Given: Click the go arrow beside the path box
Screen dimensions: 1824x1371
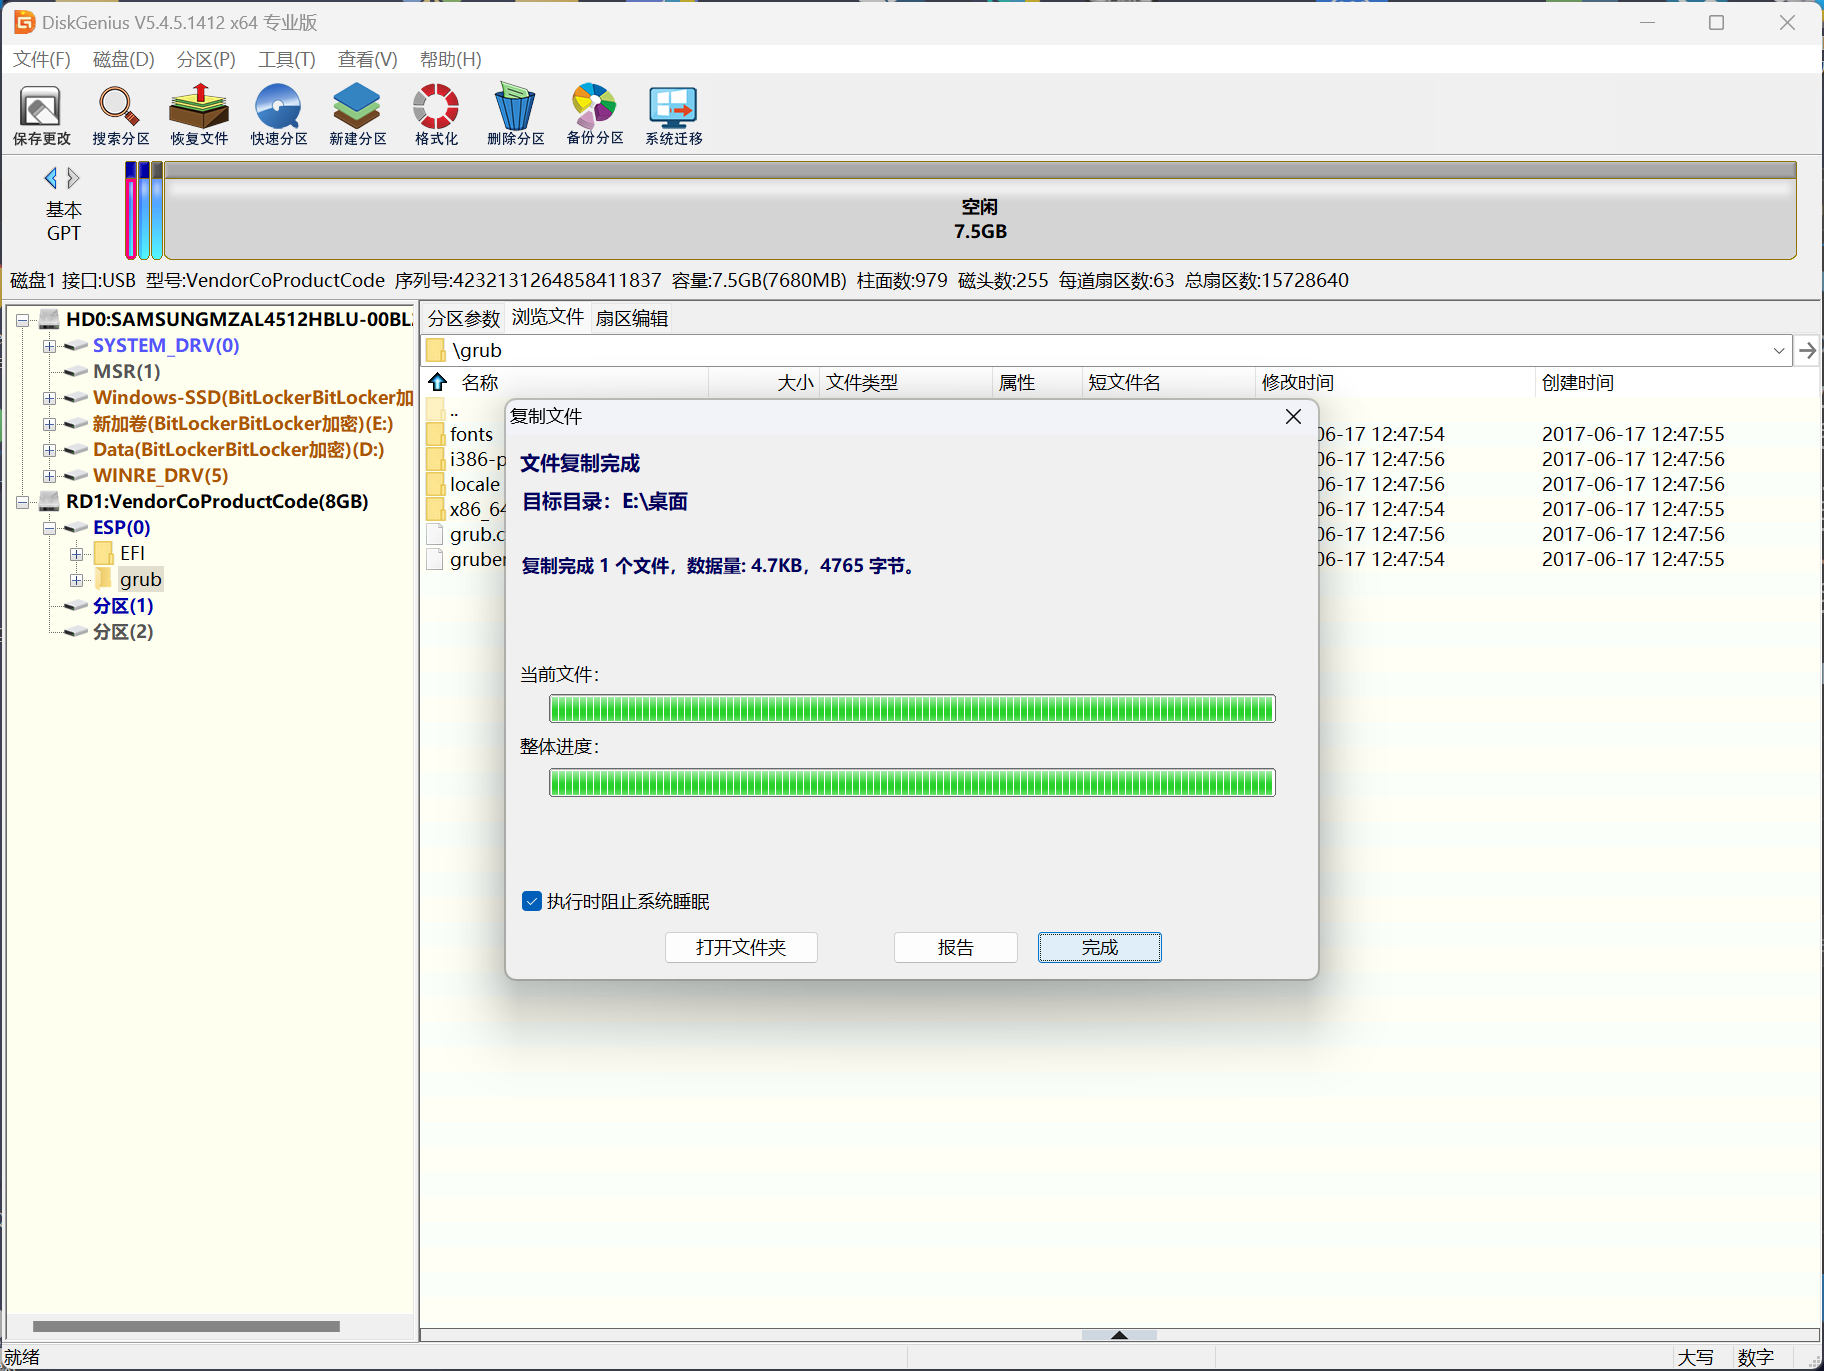Looking at the screenshot, I should point(1807,350).
